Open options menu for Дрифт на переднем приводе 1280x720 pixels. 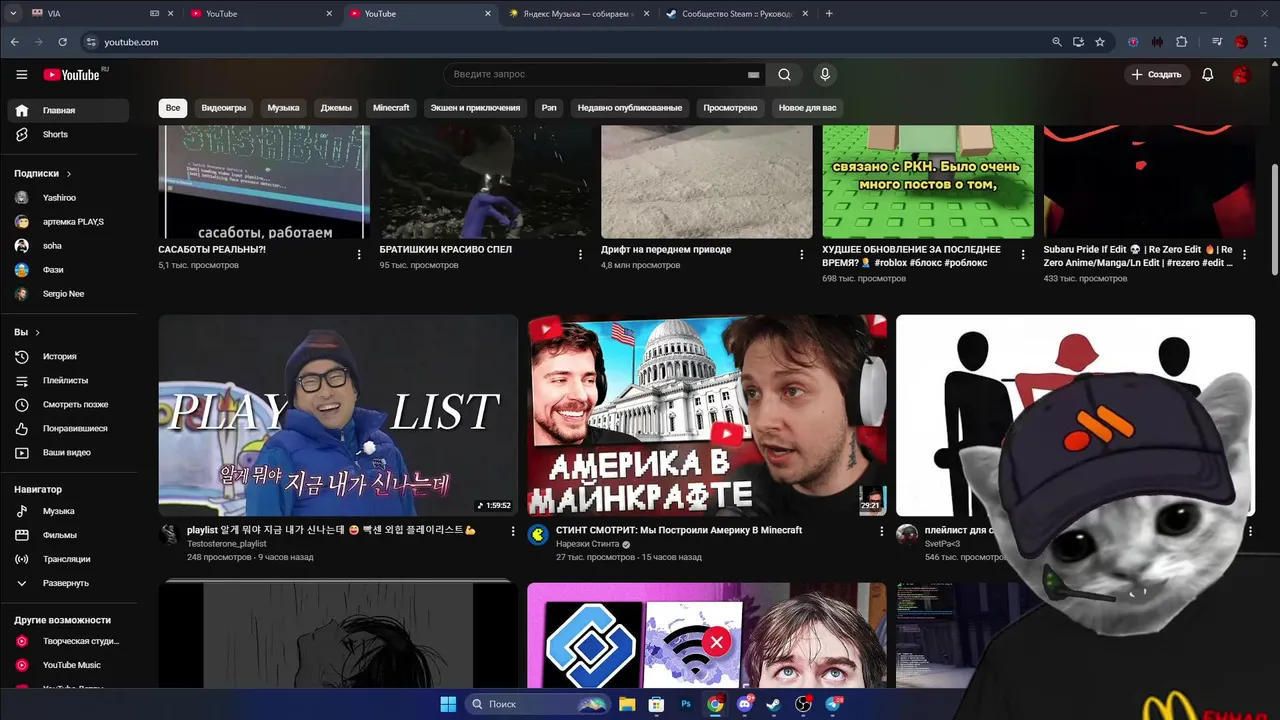[x=802, y=255]
